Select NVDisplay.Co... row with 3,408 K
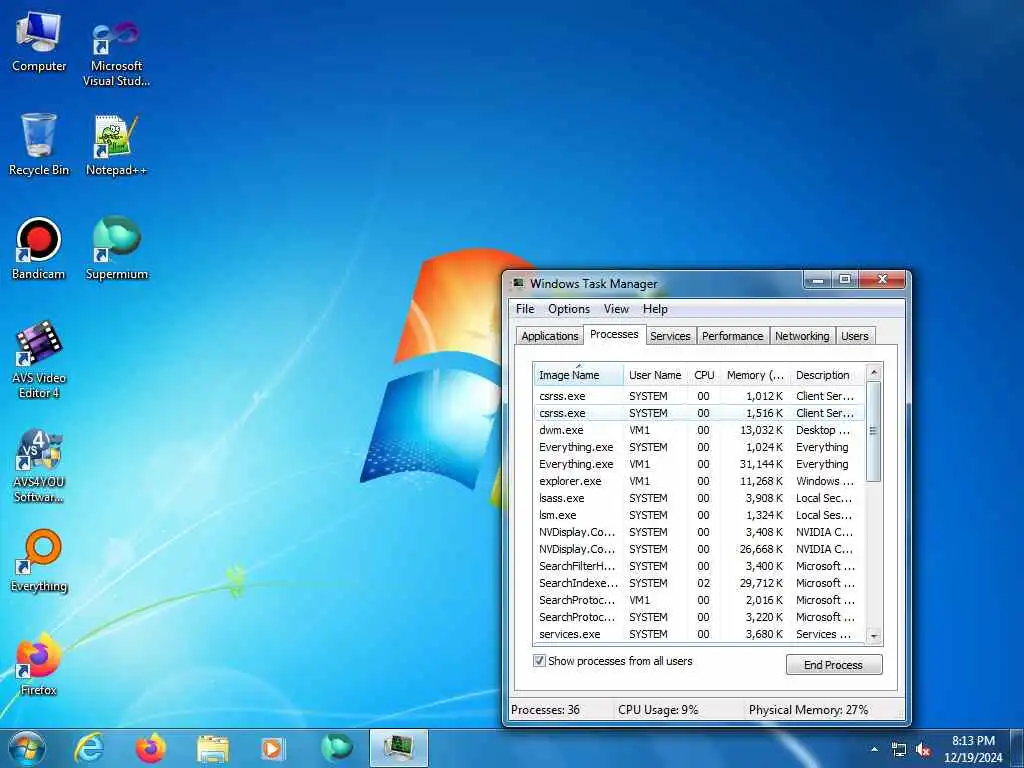This screenshot has height=768, width=1024. pos(699,532)
